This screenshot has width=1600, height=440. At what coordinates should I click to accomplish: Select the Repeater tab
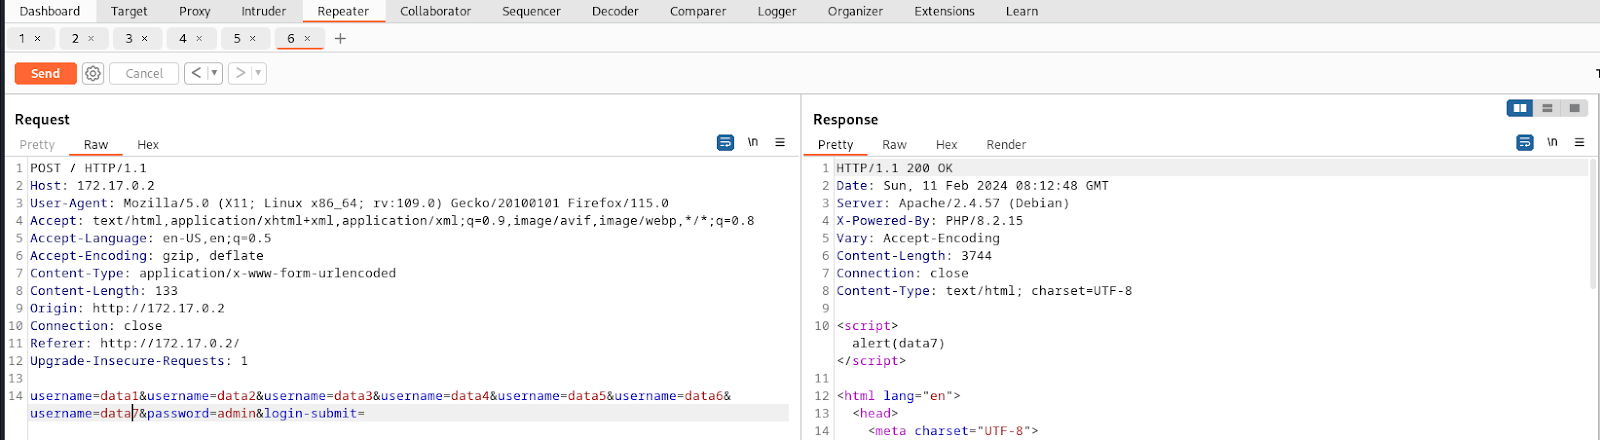pyautogui.click(x=343, y=11)
